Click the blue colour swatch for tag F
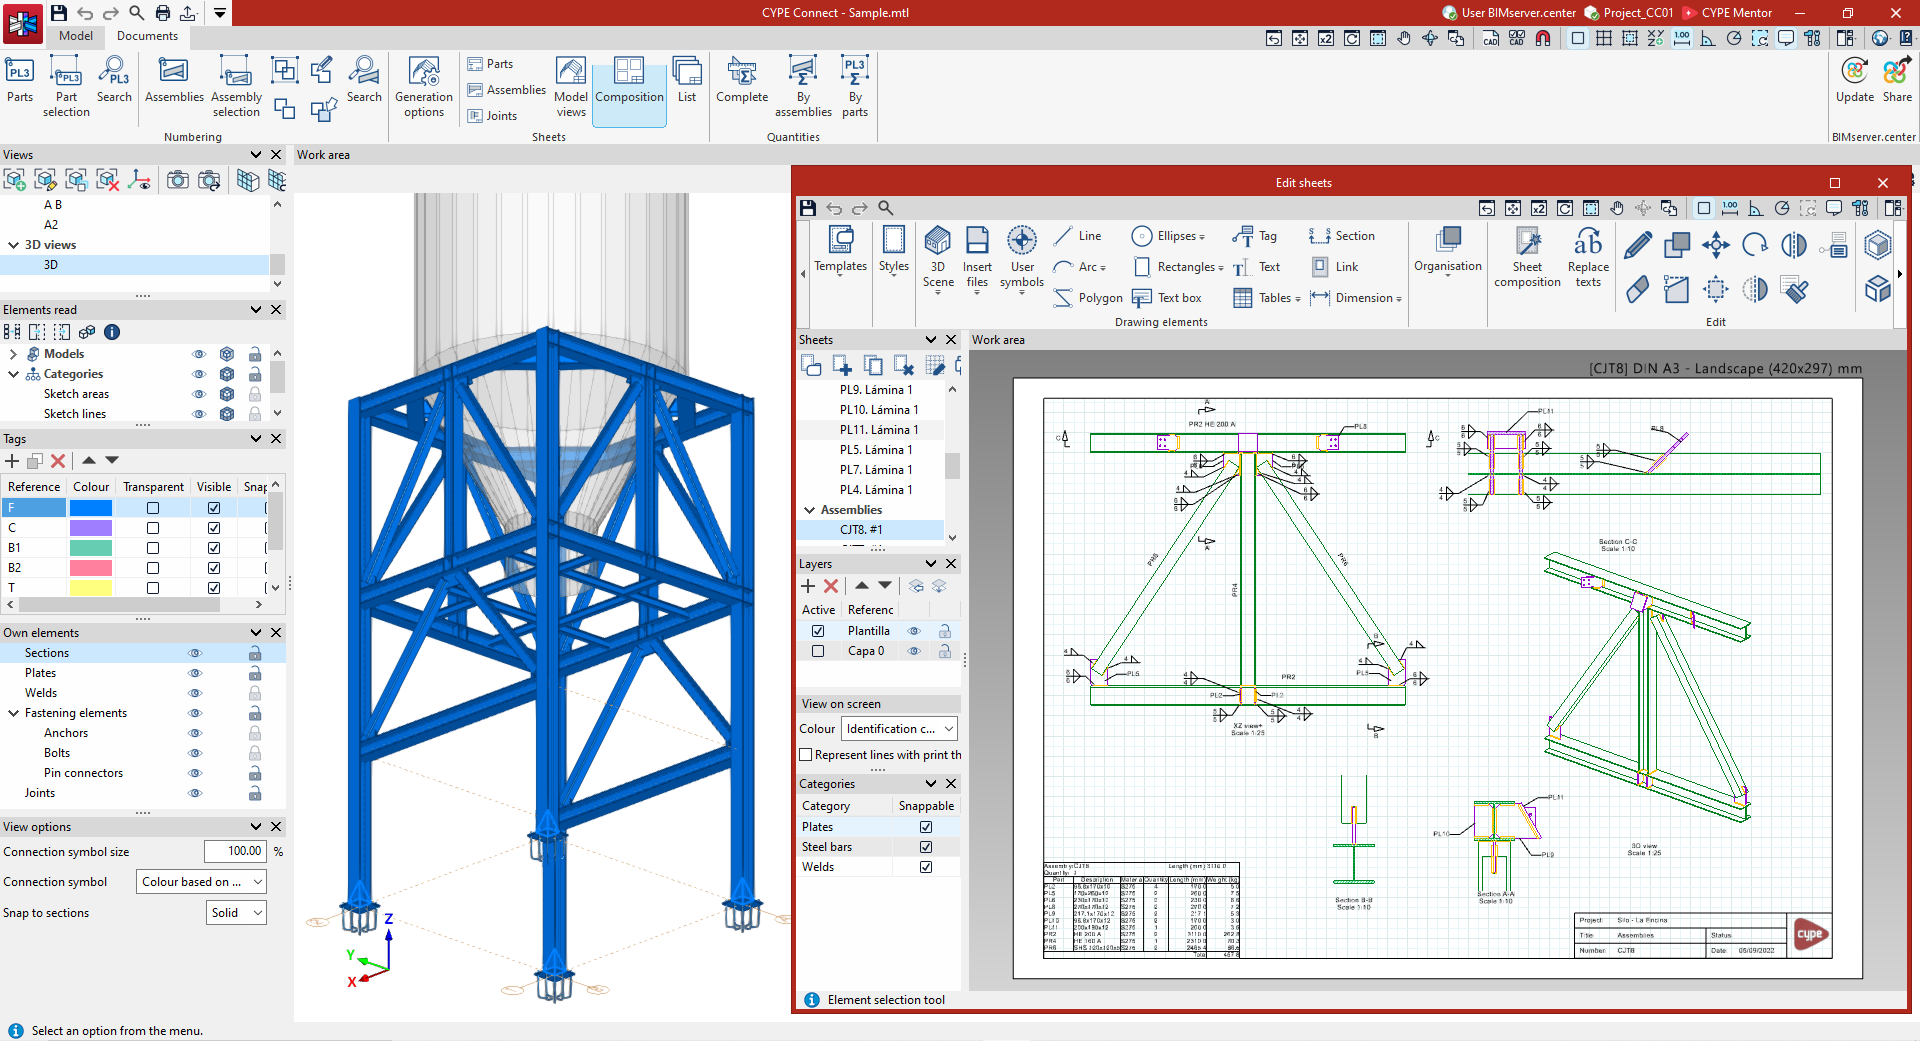Image resolution: width=1920 pixels, height=1041 pixels. coord(91,508)
